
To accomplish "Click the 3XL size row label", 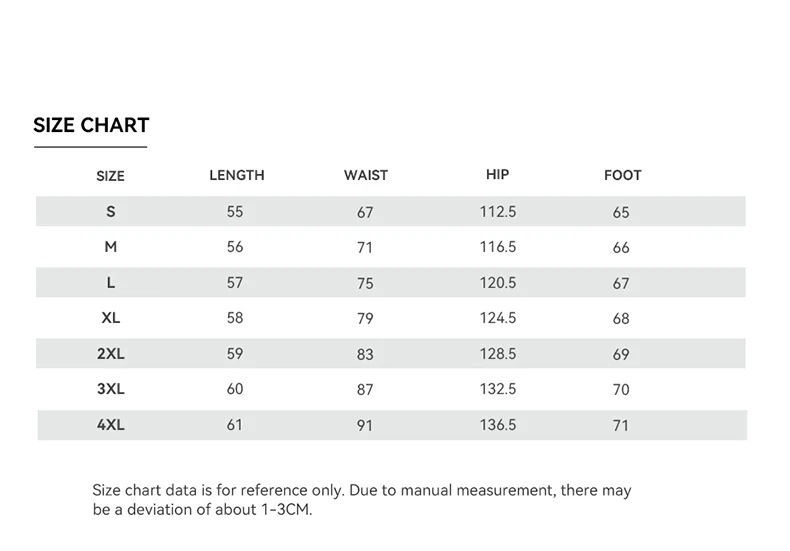I will [110, 389].
